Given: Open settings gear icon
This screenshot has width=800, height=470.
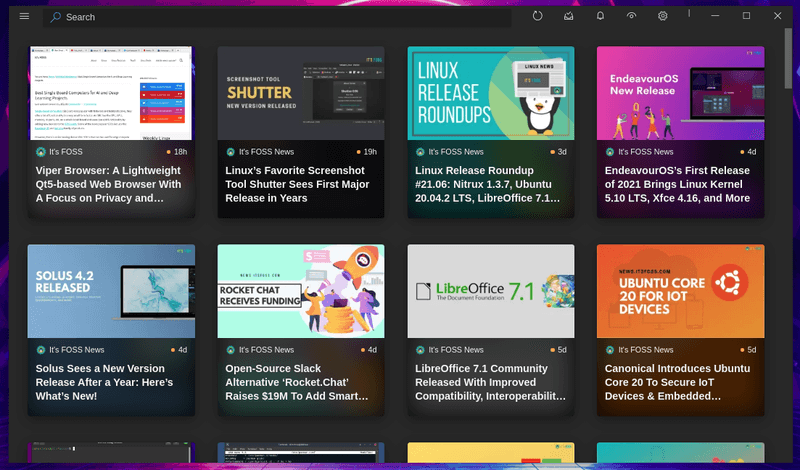Looking at the screenshot, I should [x=662, y=16].
